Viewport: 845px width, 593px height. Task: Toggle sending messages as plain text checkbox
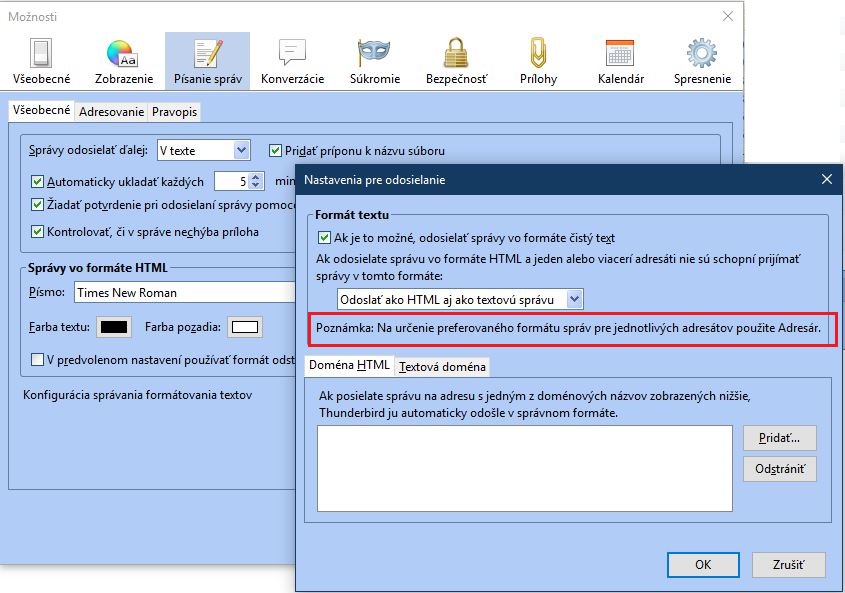324,238
